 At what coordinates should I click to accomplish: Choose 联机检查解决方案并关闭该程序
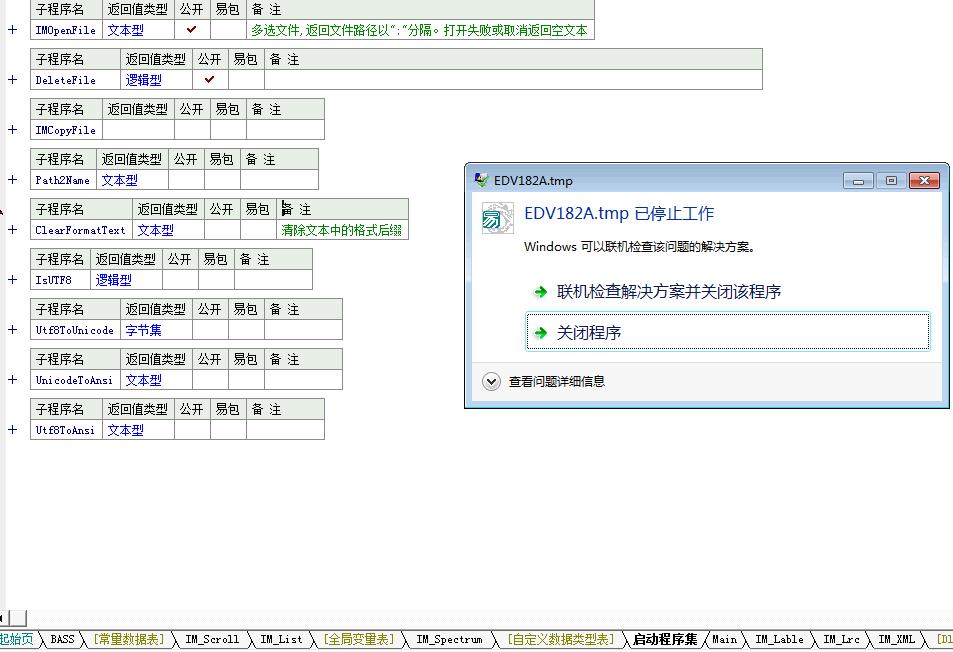[728, 292]
